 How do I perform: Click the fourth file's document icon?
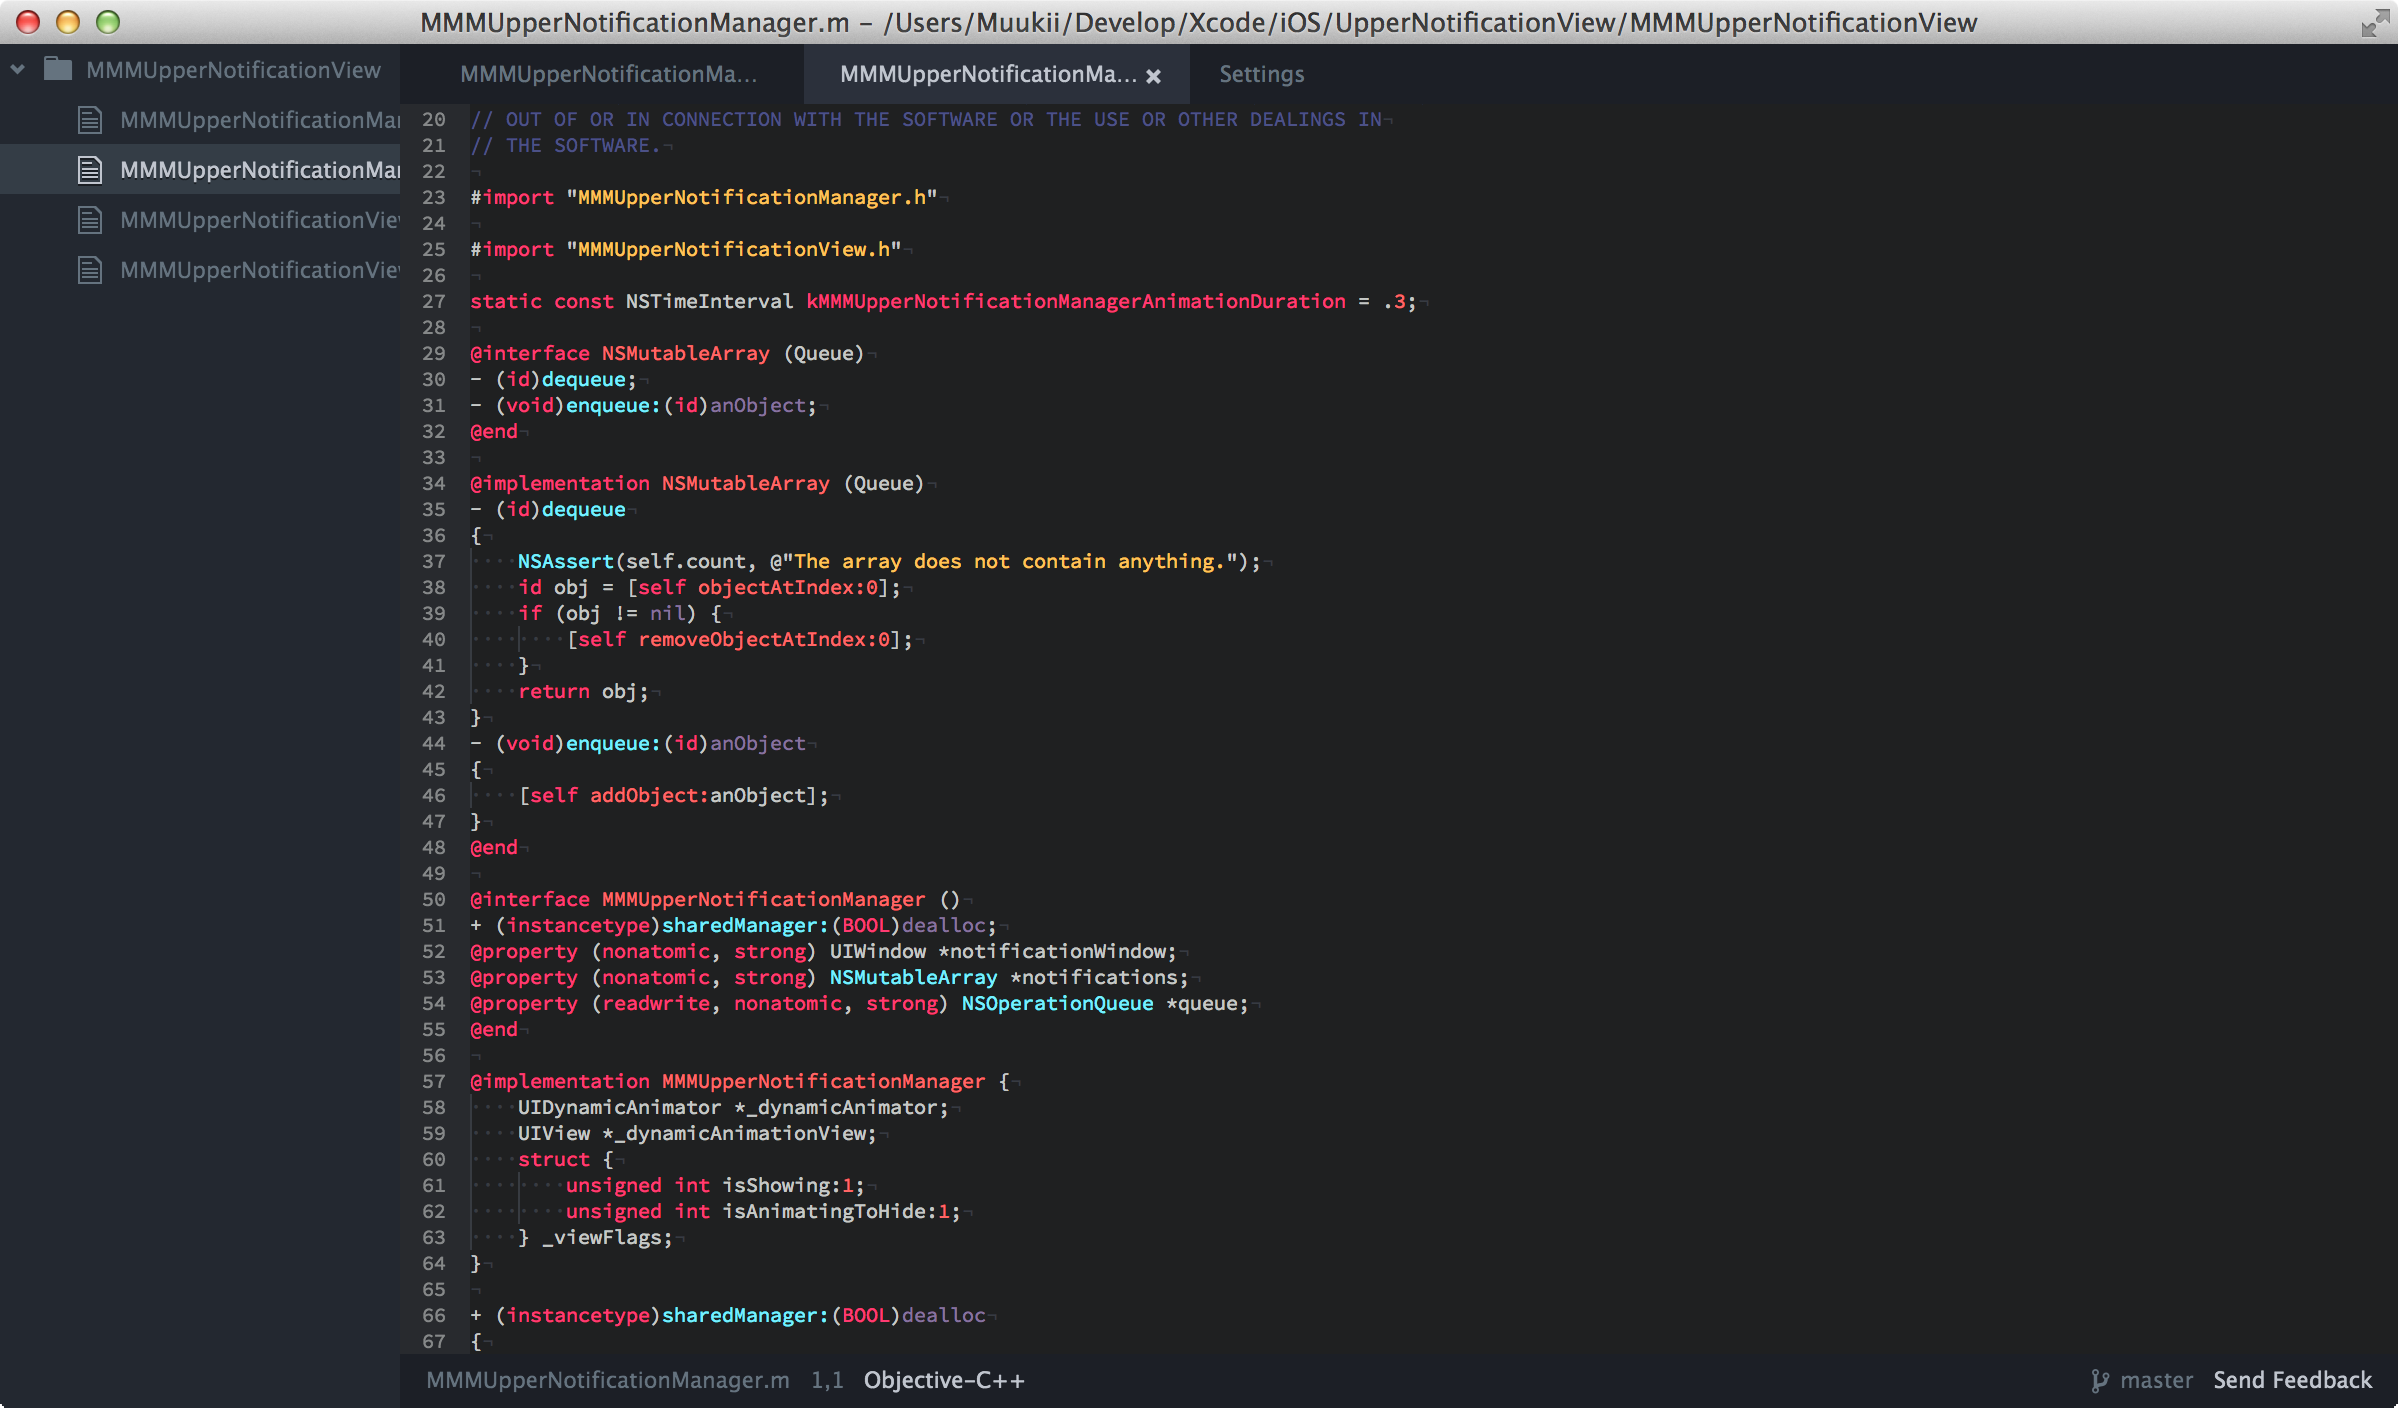click(x=90, y=270)
